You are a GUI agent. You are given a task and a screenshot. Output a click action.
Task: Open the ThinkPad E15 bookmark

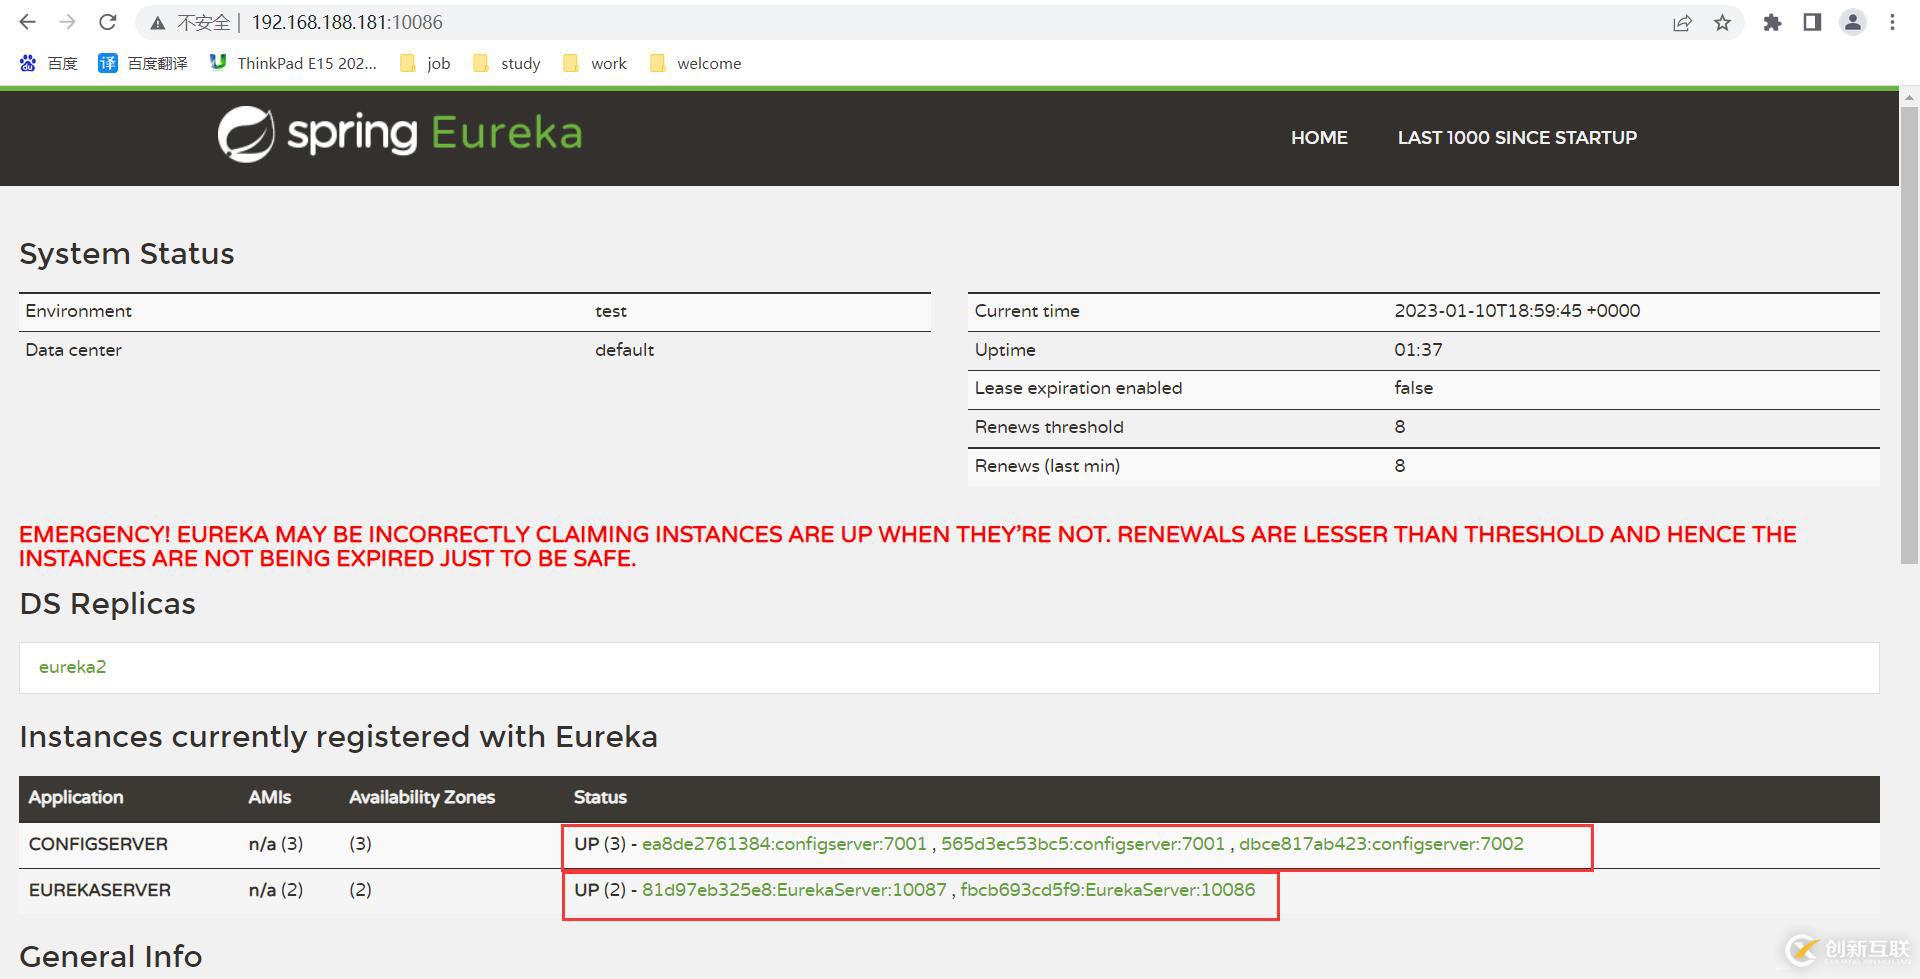(293, 63)
